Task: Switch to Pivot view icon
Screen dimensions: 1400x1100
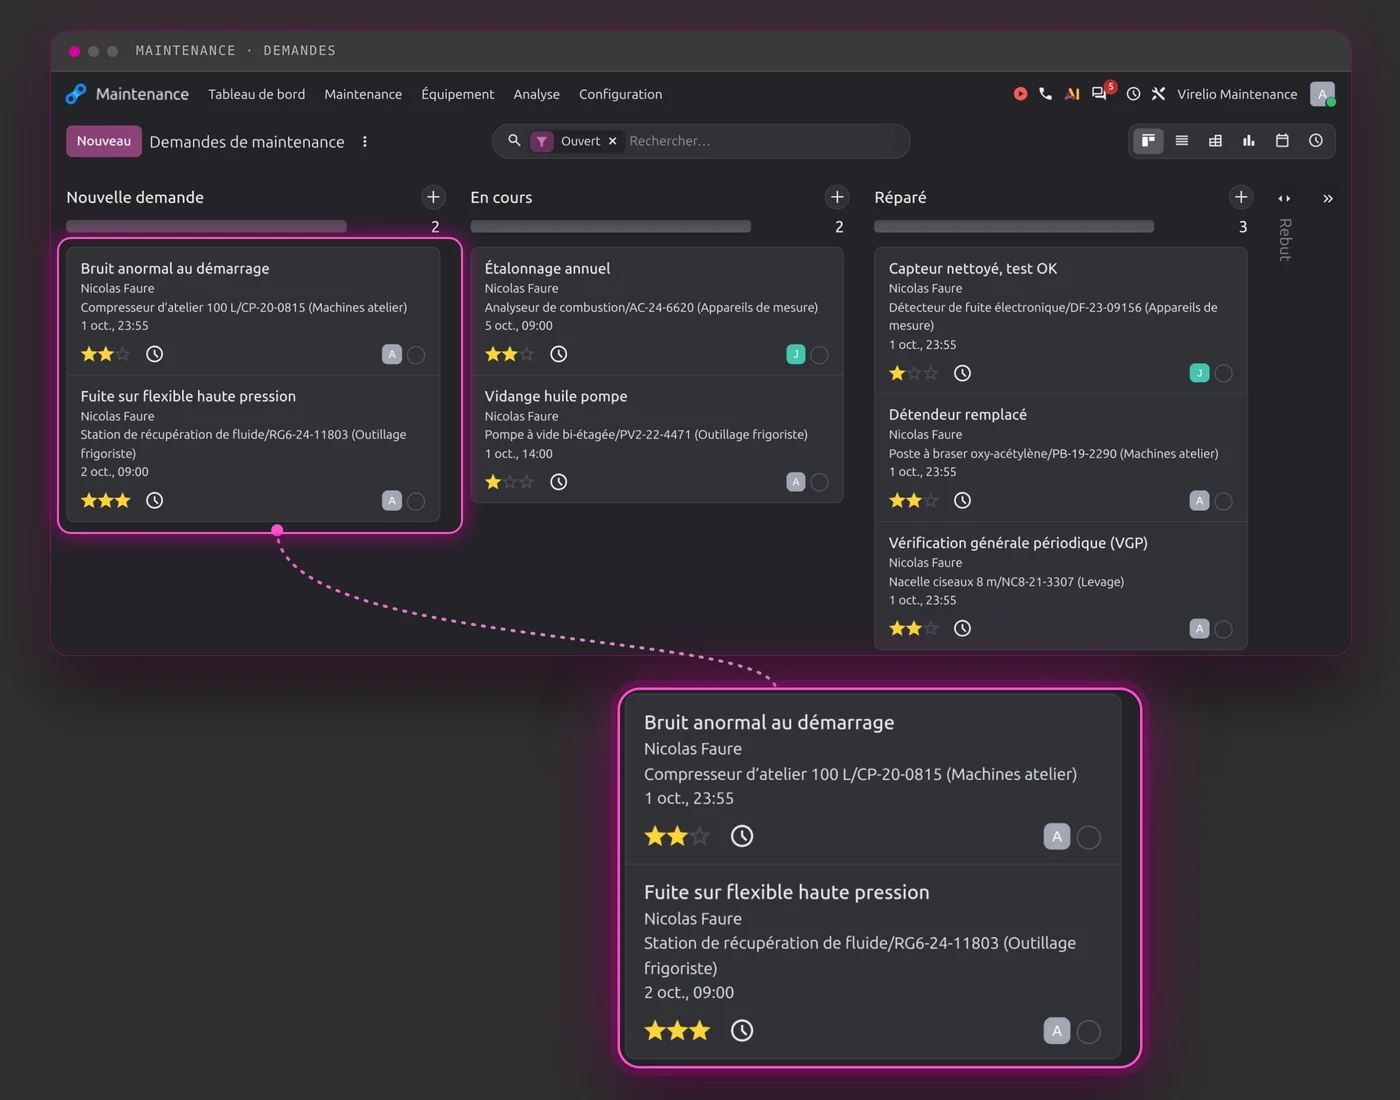Action: pyautogui.click(x=1215, y=141)
